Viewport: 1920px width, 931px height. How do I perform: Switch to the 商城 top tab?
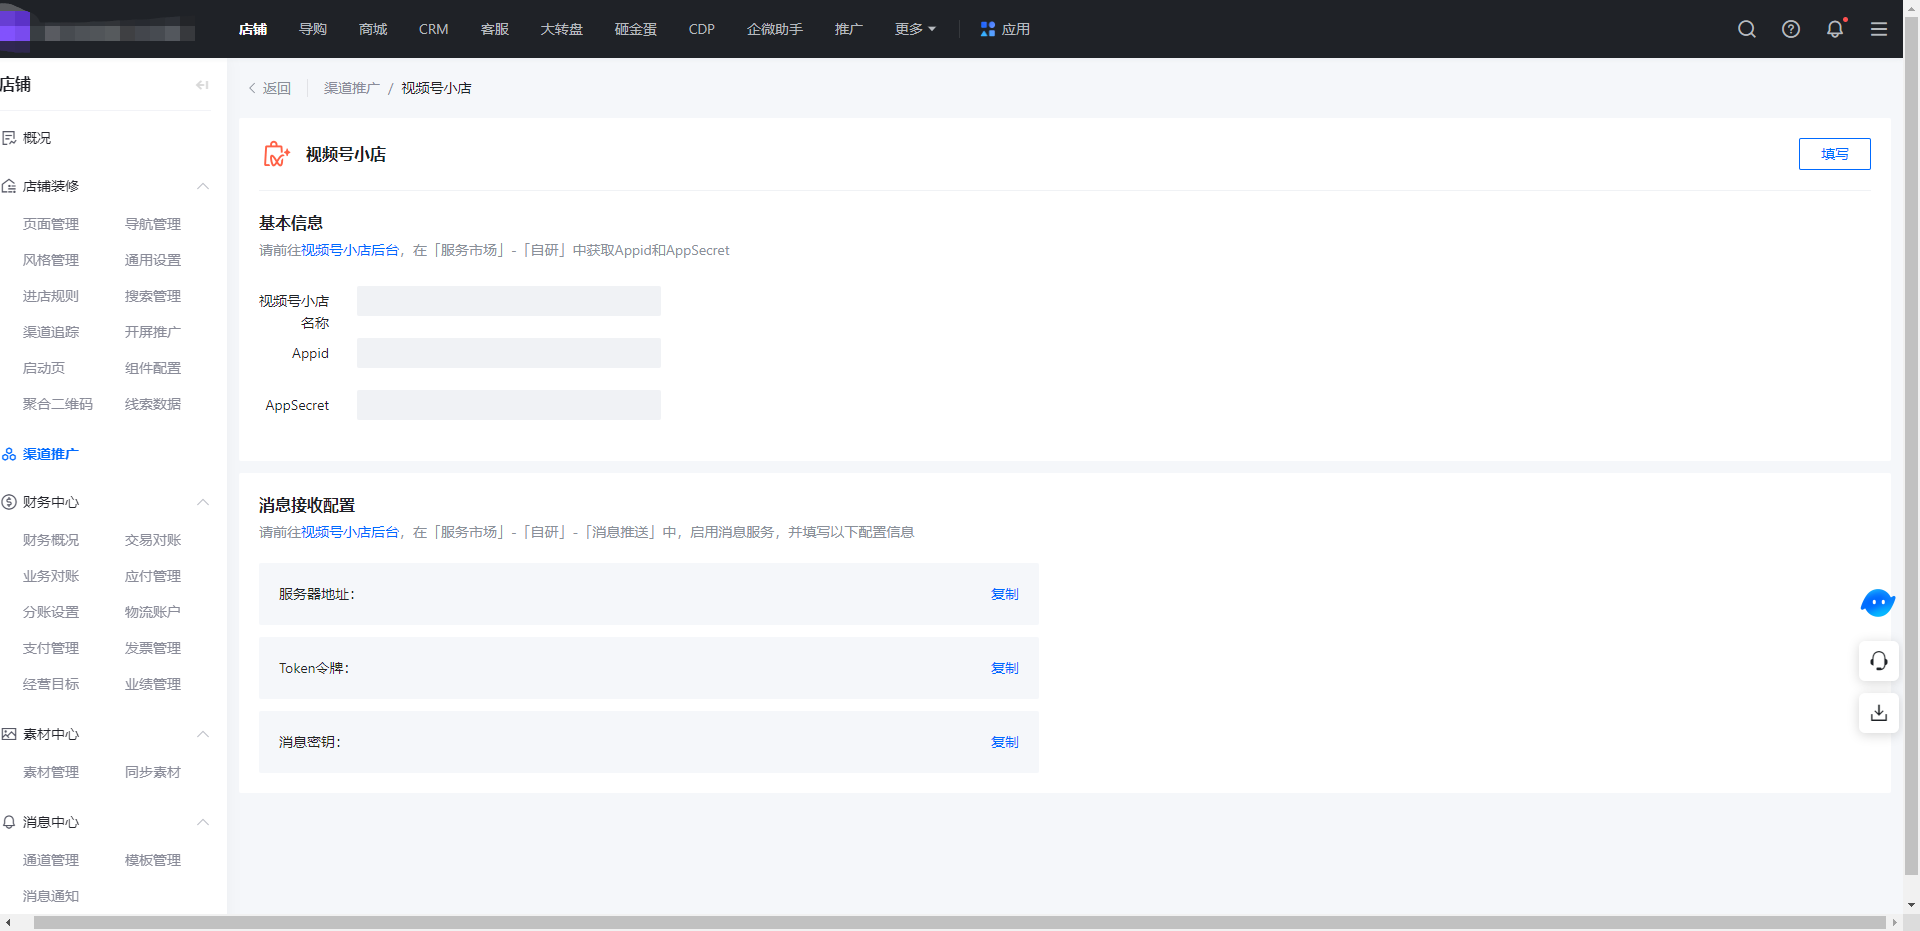pyautogui.click(x=373, y=29)
